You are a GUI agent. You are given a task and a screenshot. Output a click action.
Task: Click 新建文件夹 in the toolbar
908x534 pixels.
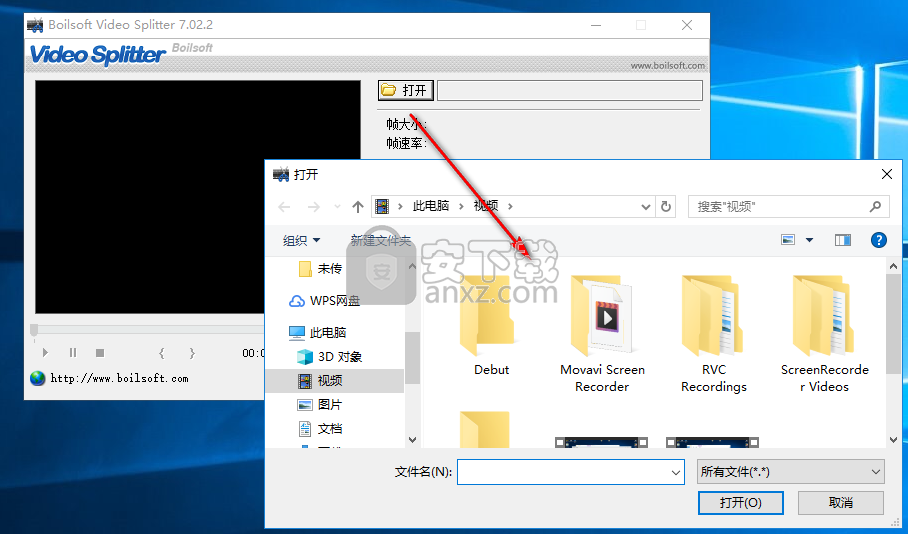pyautogui.click(x=381, y=240)
